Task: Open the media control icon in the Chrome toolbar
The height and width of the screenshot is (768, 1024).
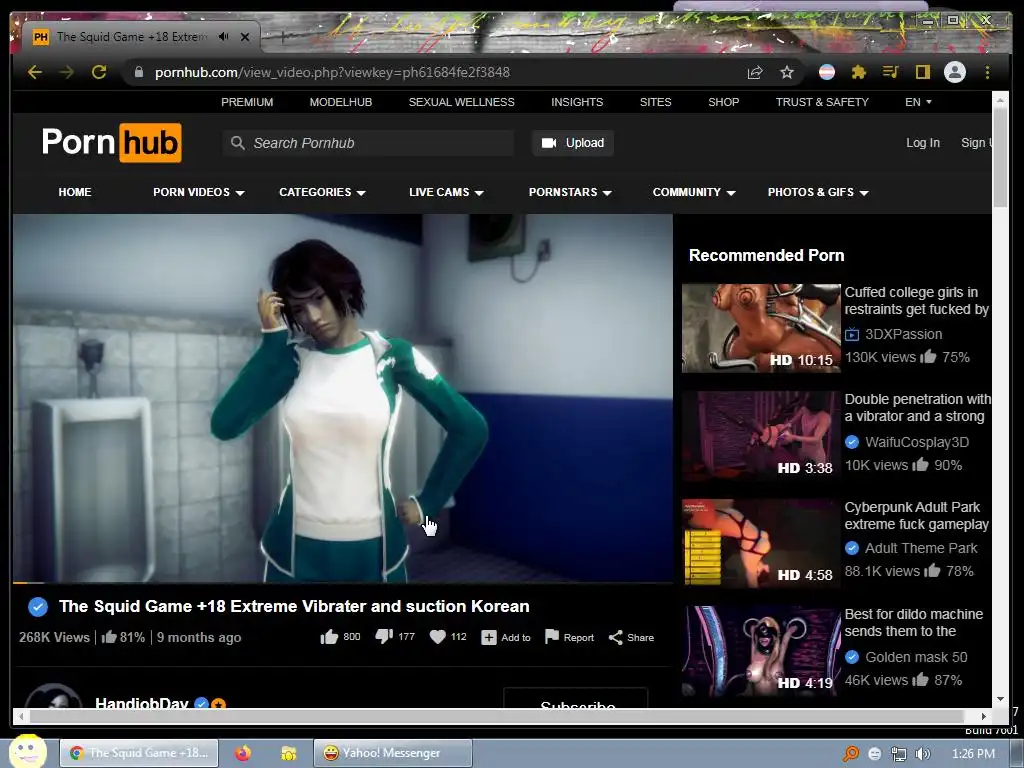Action: point(891,72)
